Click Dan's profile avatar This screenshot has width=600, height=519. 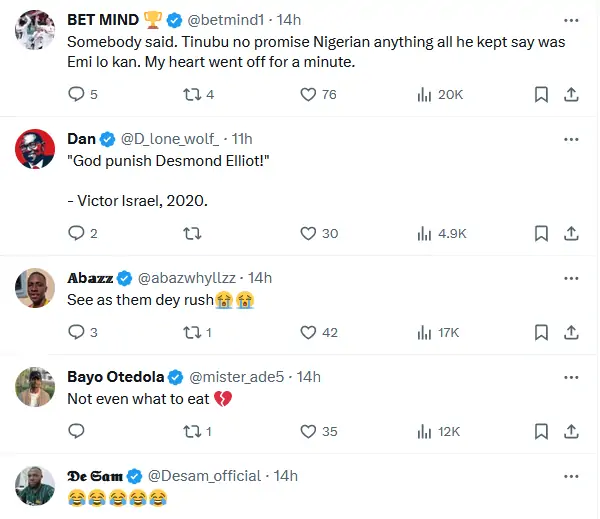(x=35, y=149)
